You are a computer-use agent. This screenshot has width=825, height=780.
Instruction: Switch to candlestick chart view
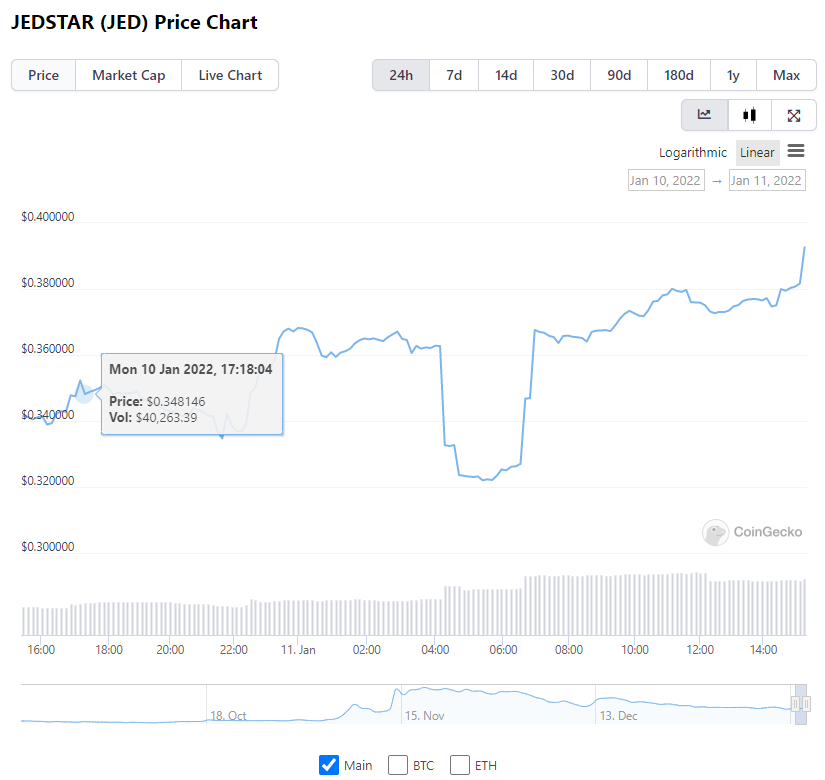pyautogui.click(x=748, y=115)
